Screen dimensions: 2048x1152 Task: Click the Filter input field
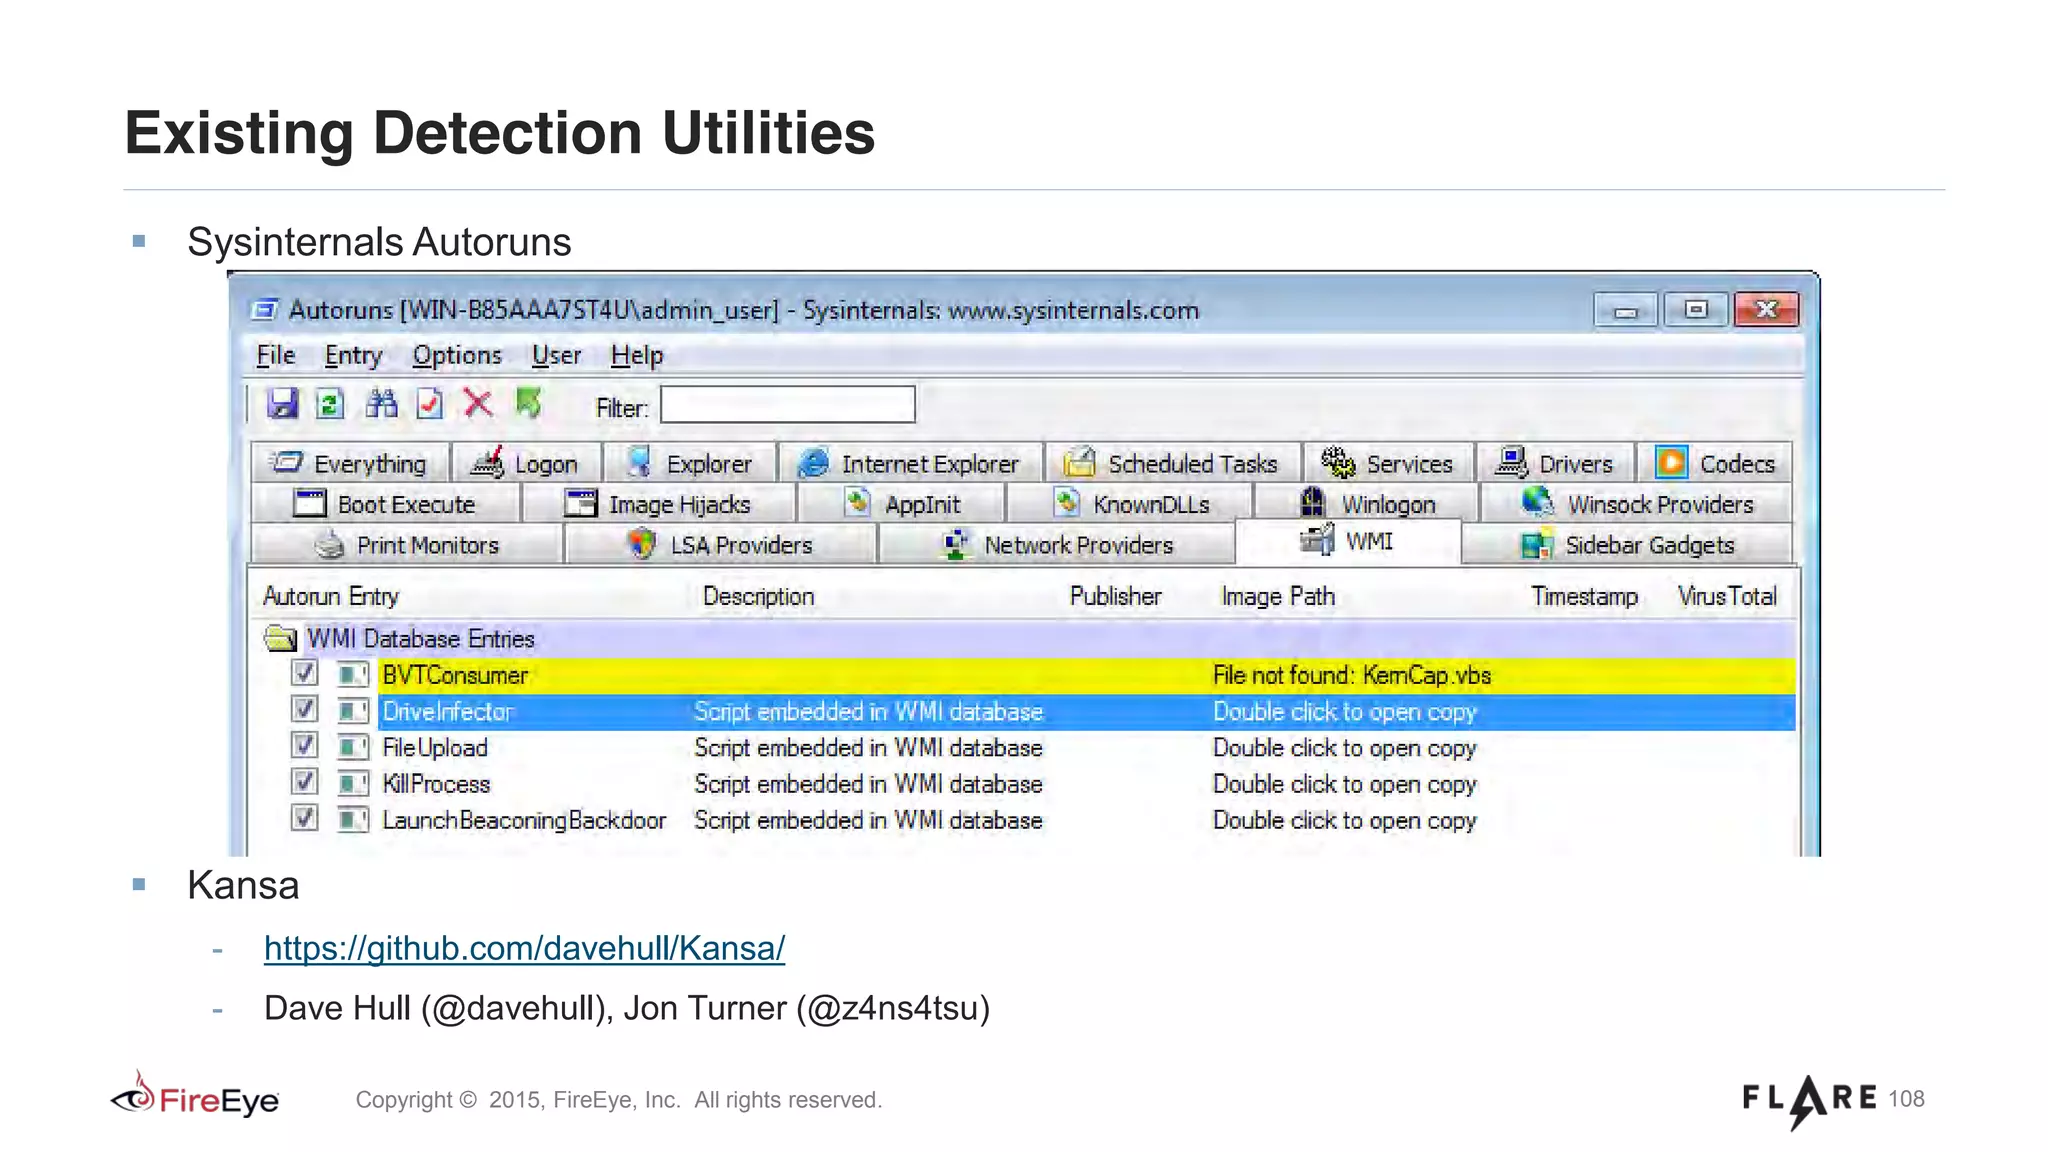click(x=788, y=405)
